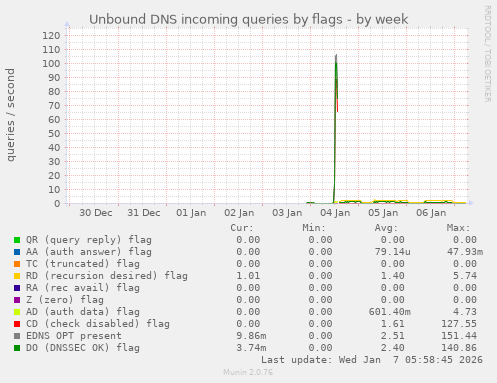Screen dimensions: 497x383
Task: Click the TC flag orange color swatch
Action: pos(17,264)
